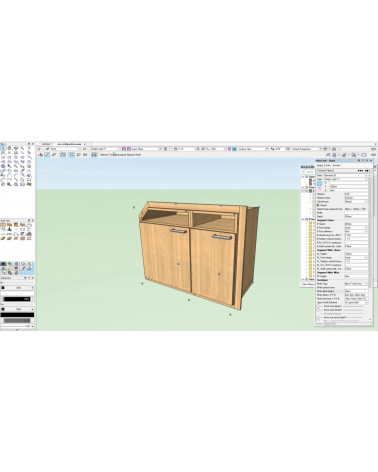Toggle the second checkbox below Upper Shelf Definition
Screen dimensions: 378x472
tap(318, 310)
